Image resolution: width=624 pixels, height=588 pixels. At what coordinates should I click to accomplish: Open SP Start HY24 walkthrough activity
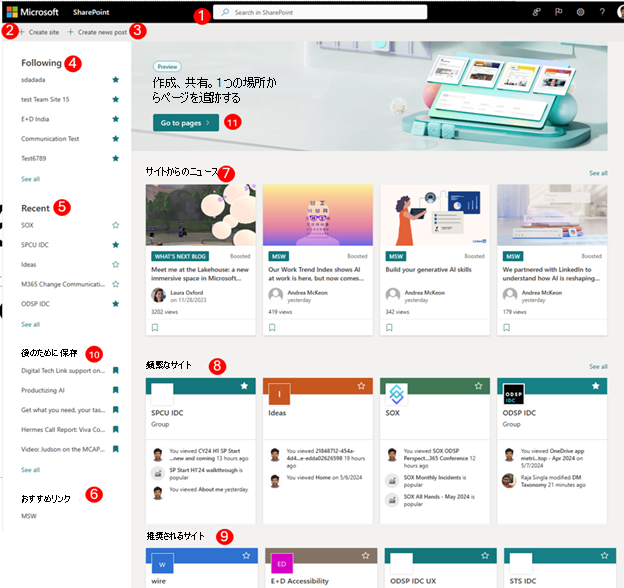(206, 474)
